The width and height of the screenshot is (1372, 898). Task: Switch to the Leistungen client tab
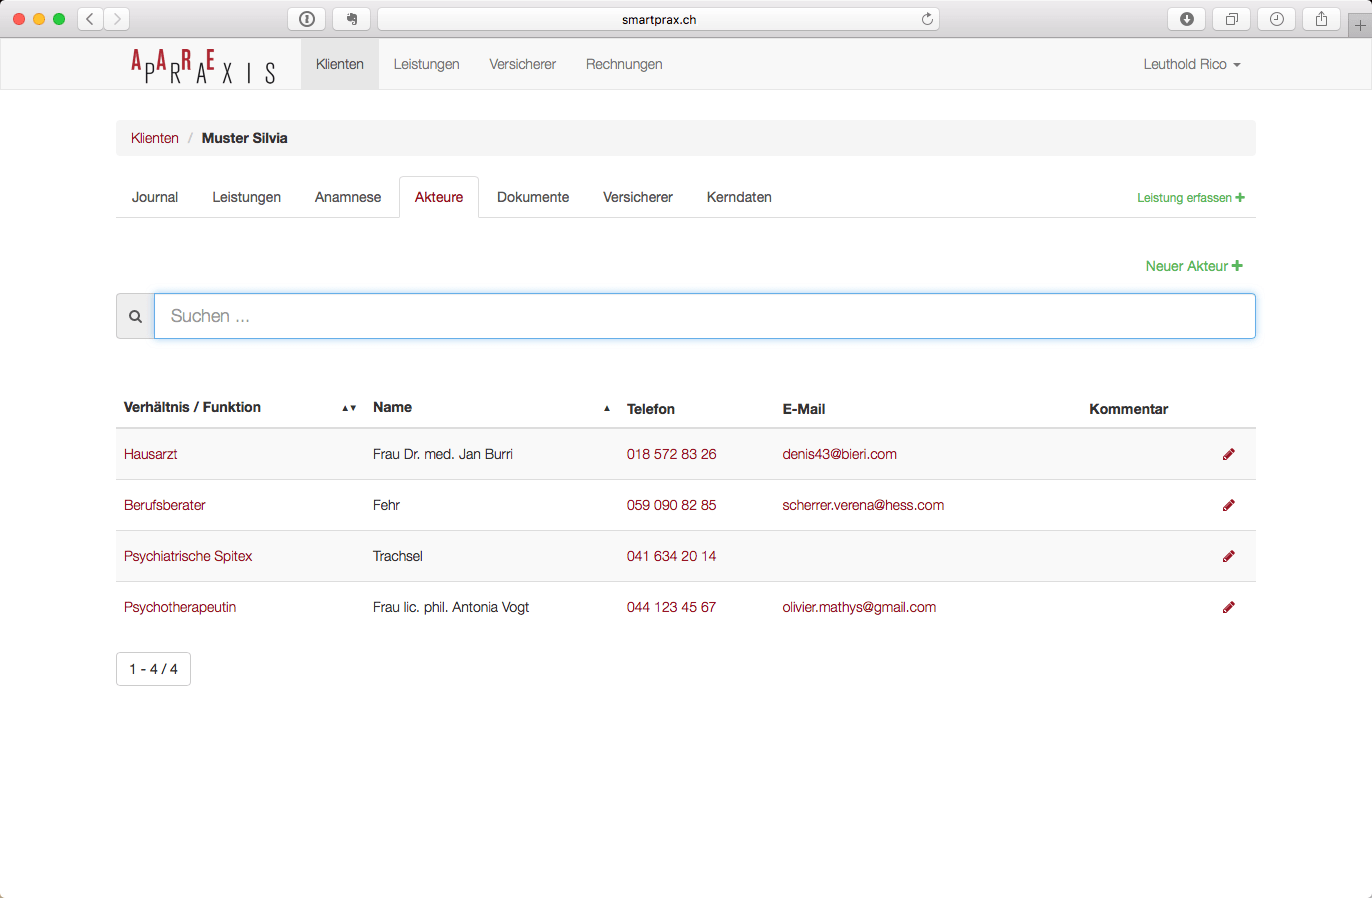coord(247,197)
